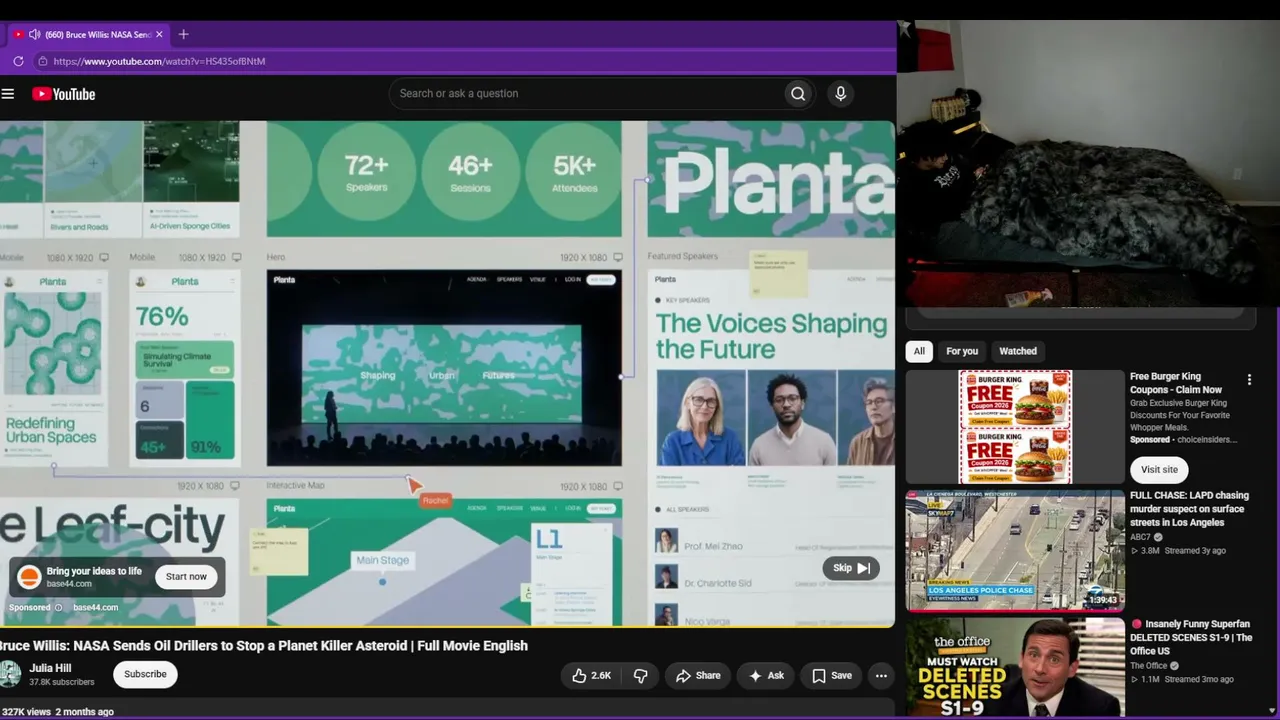The image size is (1280, 720).
Task: Skip the advertisement
Action: click(x=851, y=568)
